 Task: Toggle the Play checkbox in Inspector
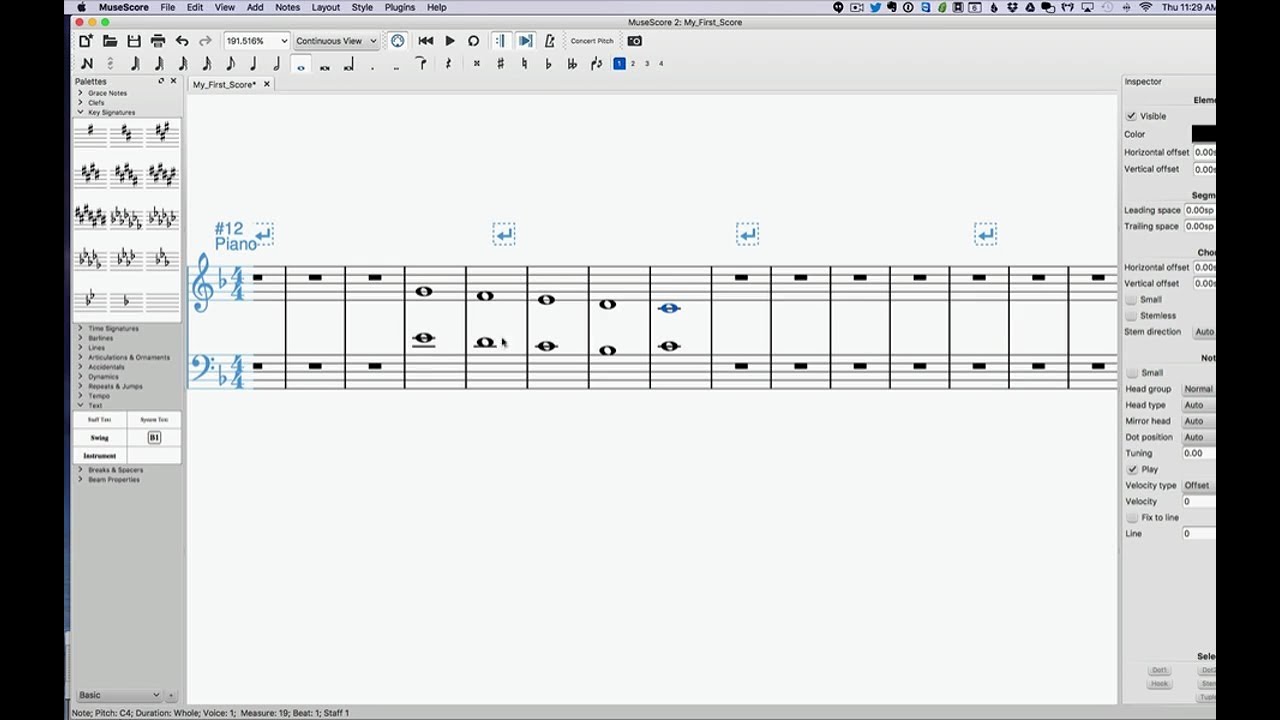pos(1131,469)
